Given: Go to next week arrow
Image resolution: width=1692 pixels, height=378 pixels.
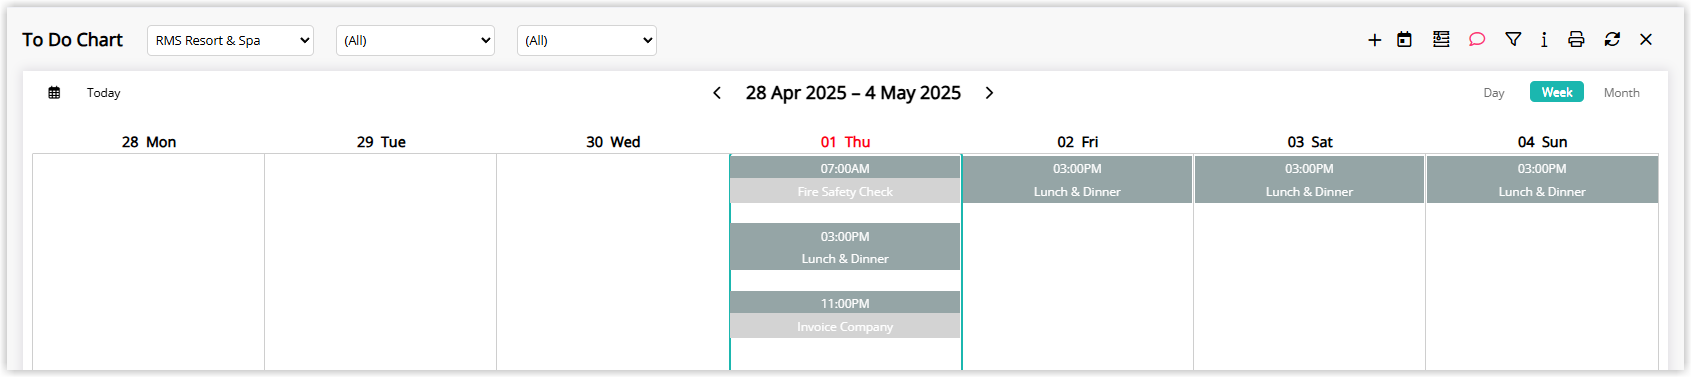Looking at the screenshot, I should pyautogui.click(x=989, y=93).
